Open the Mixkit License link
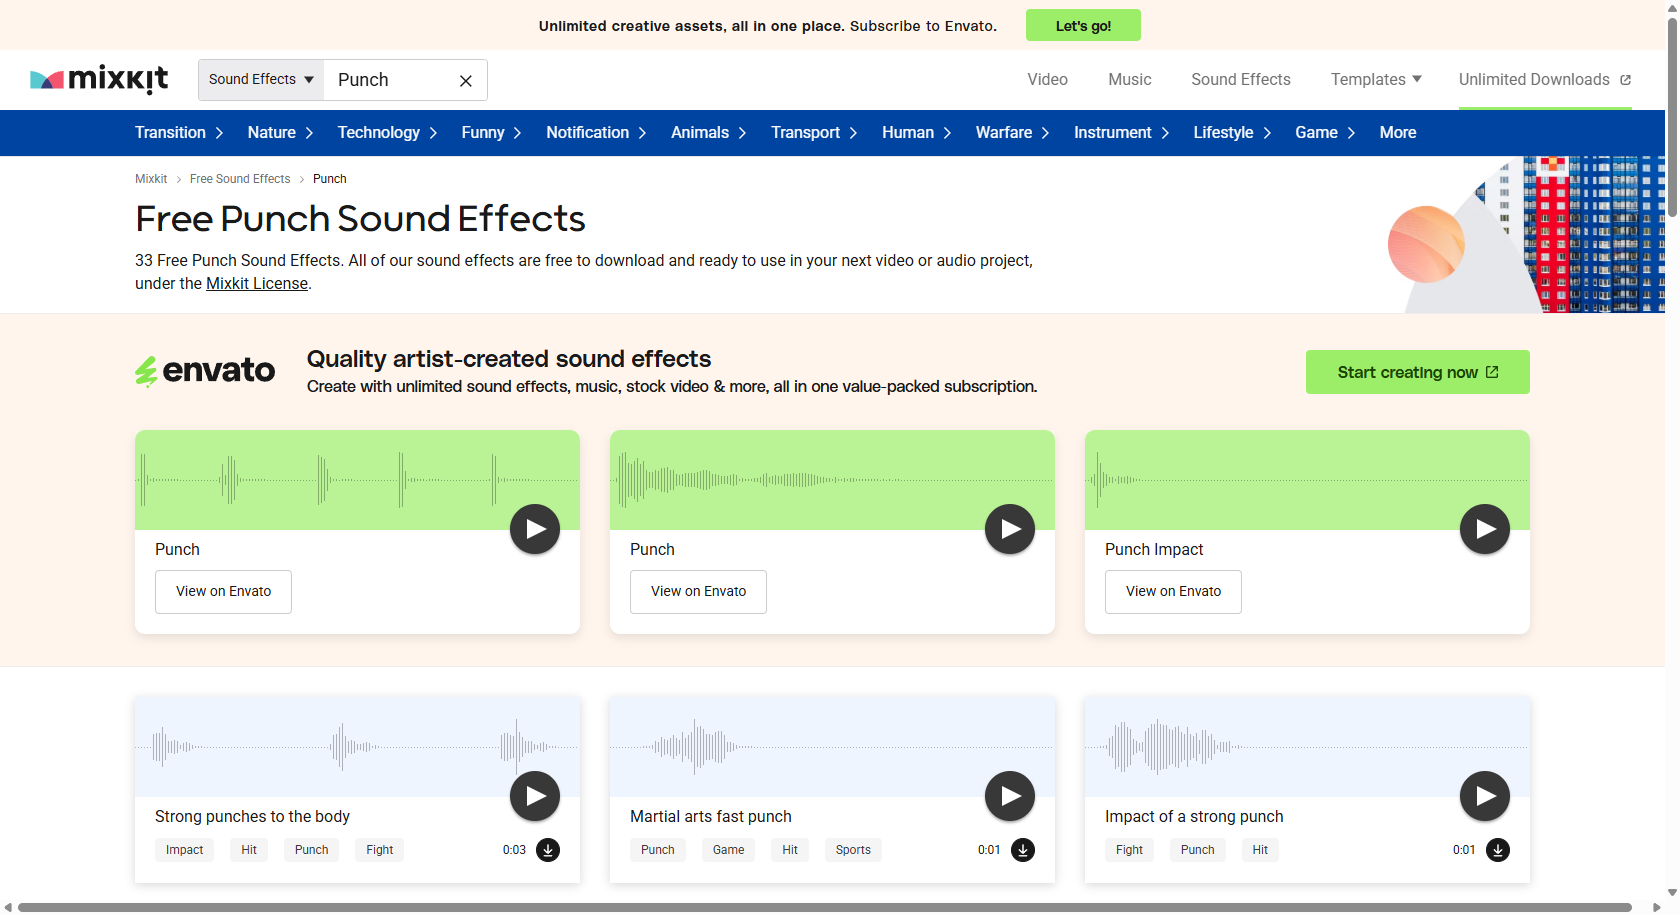Screen dimensions: 1680x915 [x=256, y=283]
